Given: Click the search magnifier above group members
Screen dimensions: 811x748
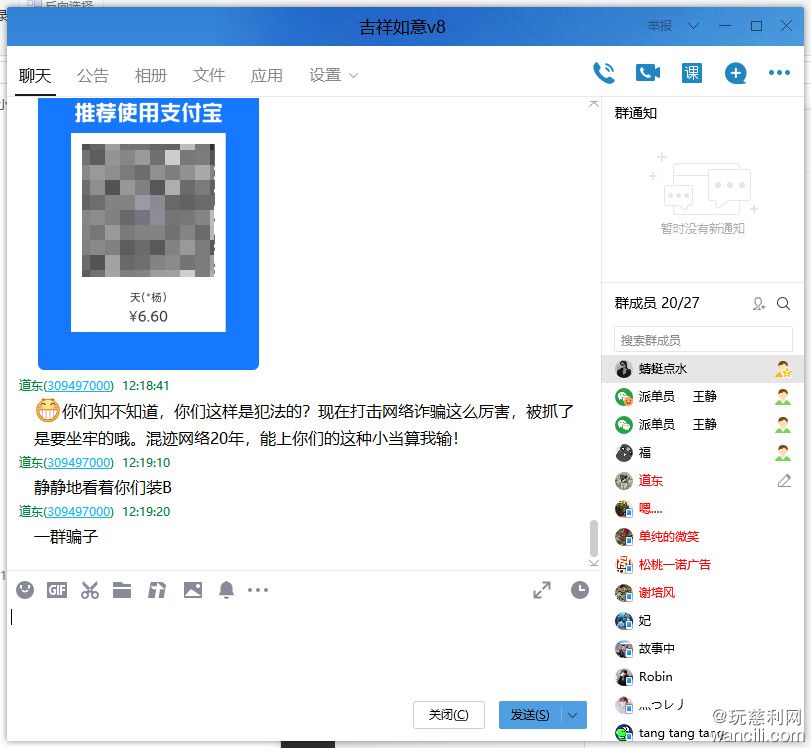Looking at the screenshot, I should [783, 303].
